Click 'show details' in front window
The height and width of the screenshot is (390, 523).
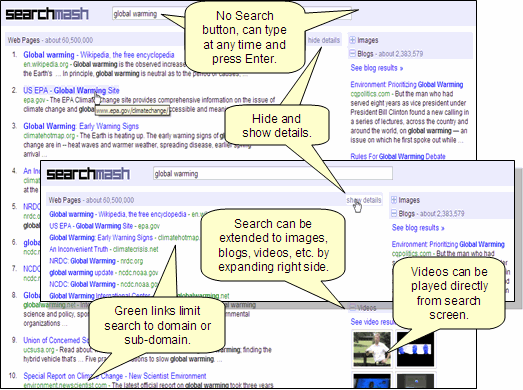(x=364, y=200)
